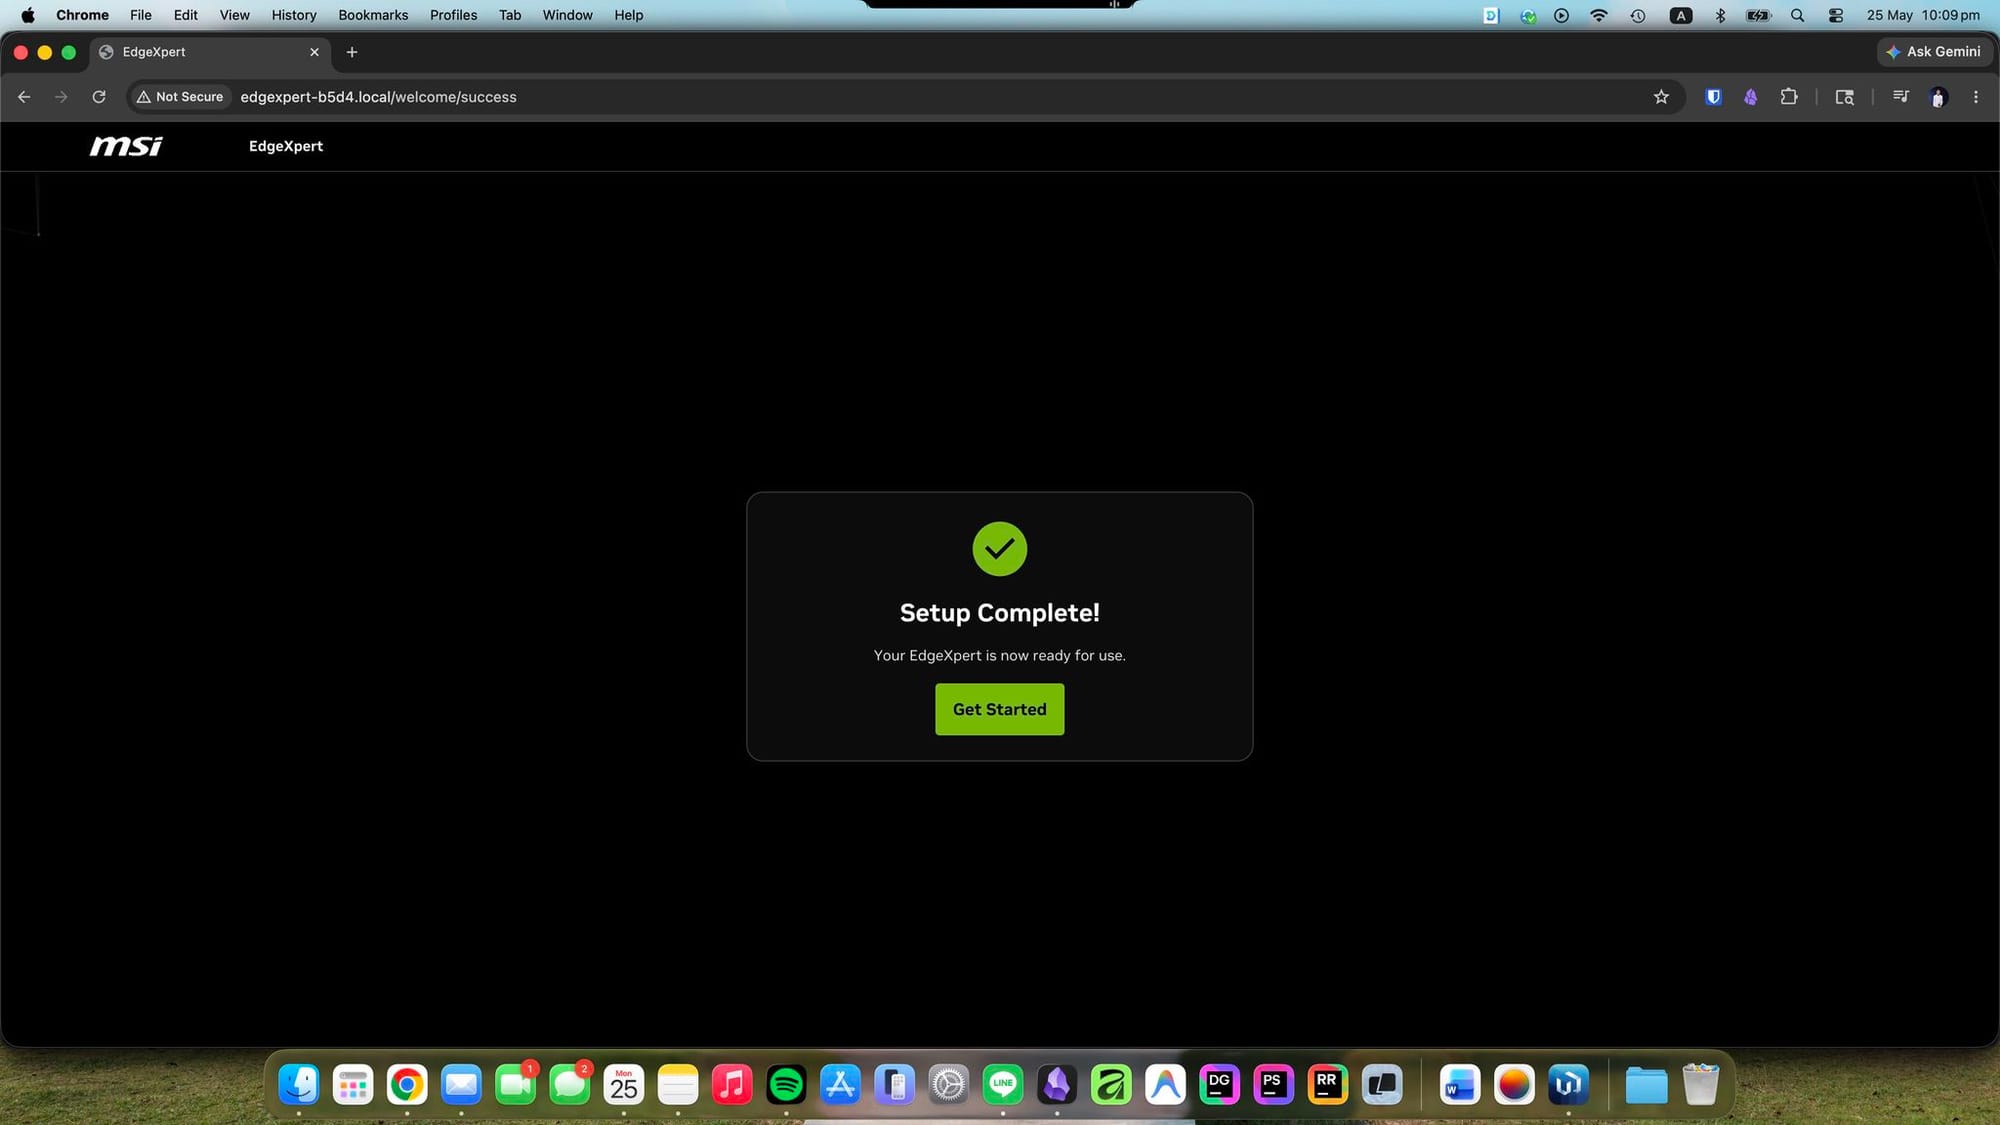The height and width of the screenshot is (1125, 2000).
Task: Open the History menu
Action: click(294, 15)
